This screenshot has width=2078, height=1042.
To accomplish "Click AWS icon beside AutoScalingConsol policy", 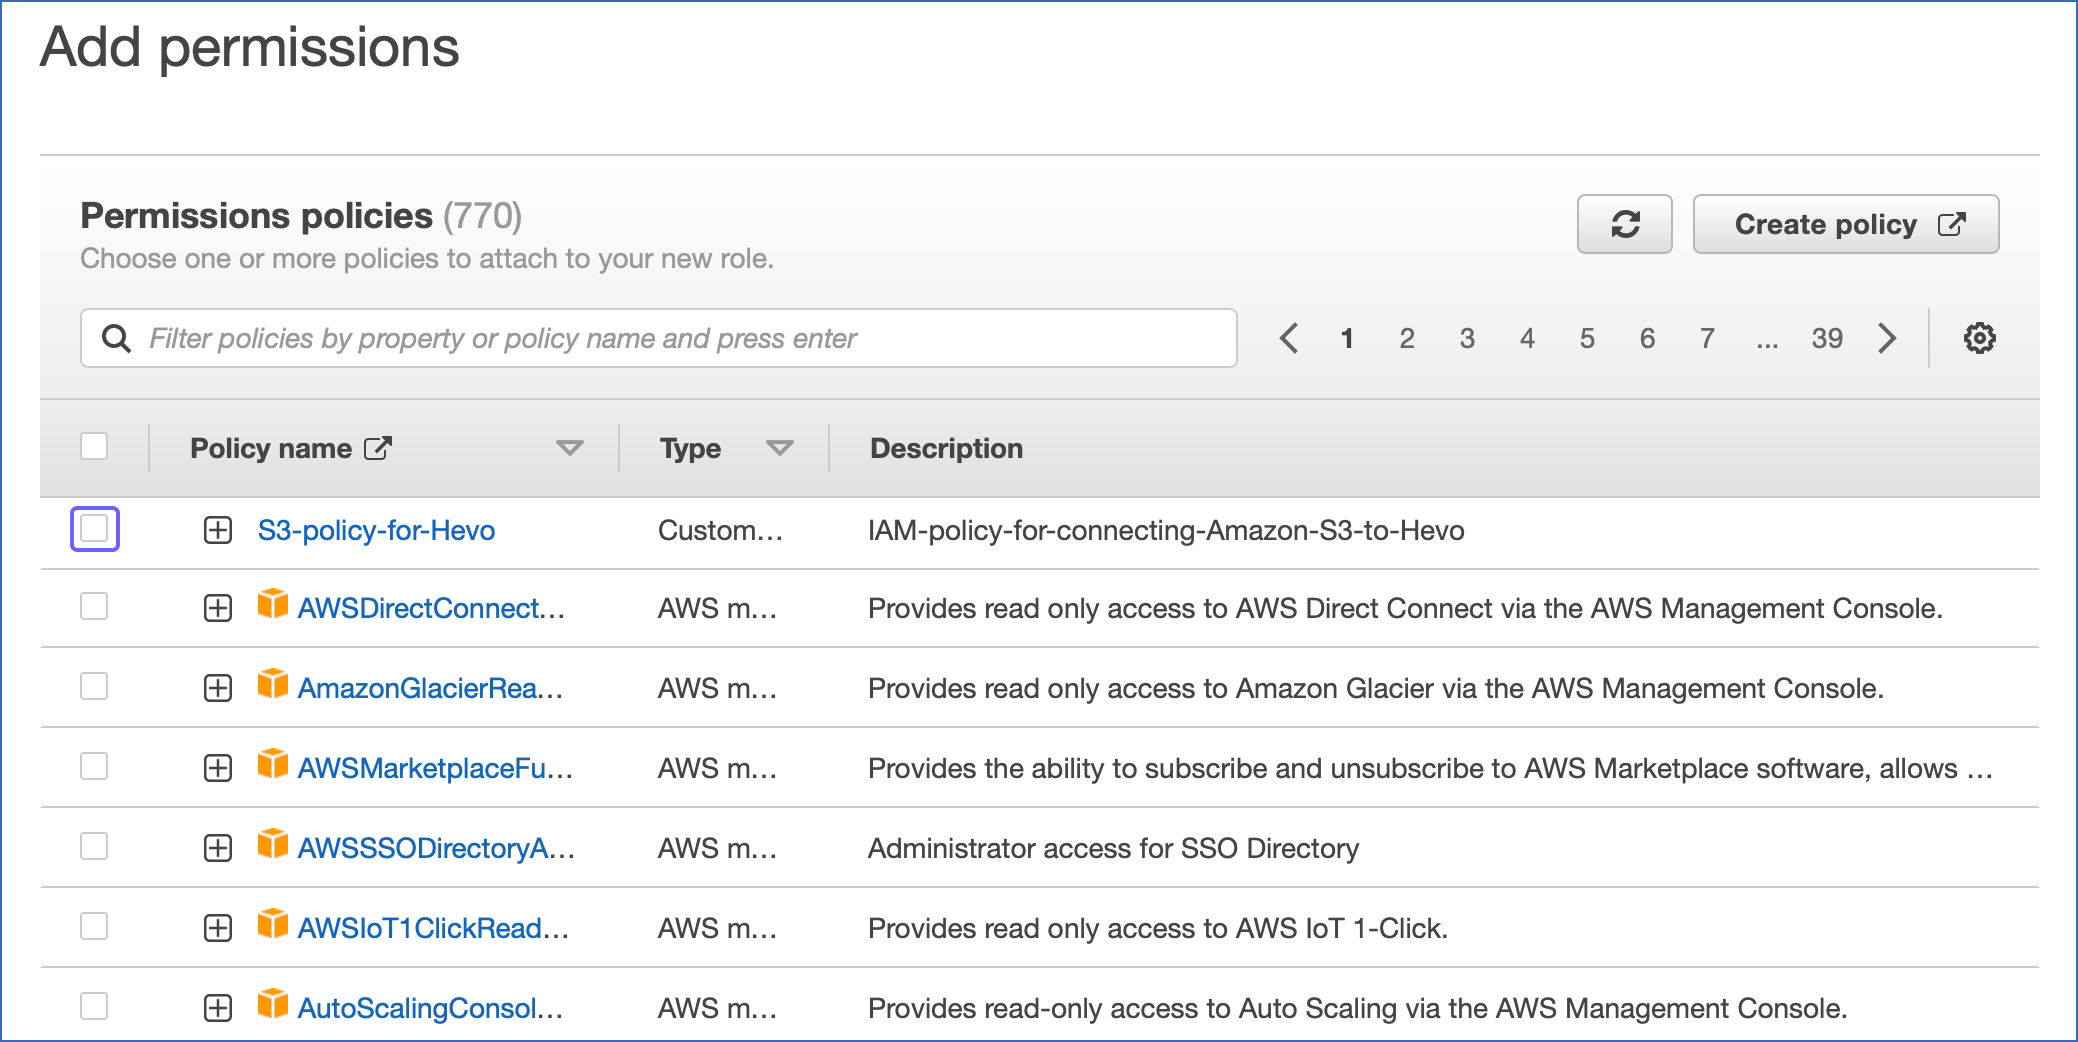I will click(272, 1007).
